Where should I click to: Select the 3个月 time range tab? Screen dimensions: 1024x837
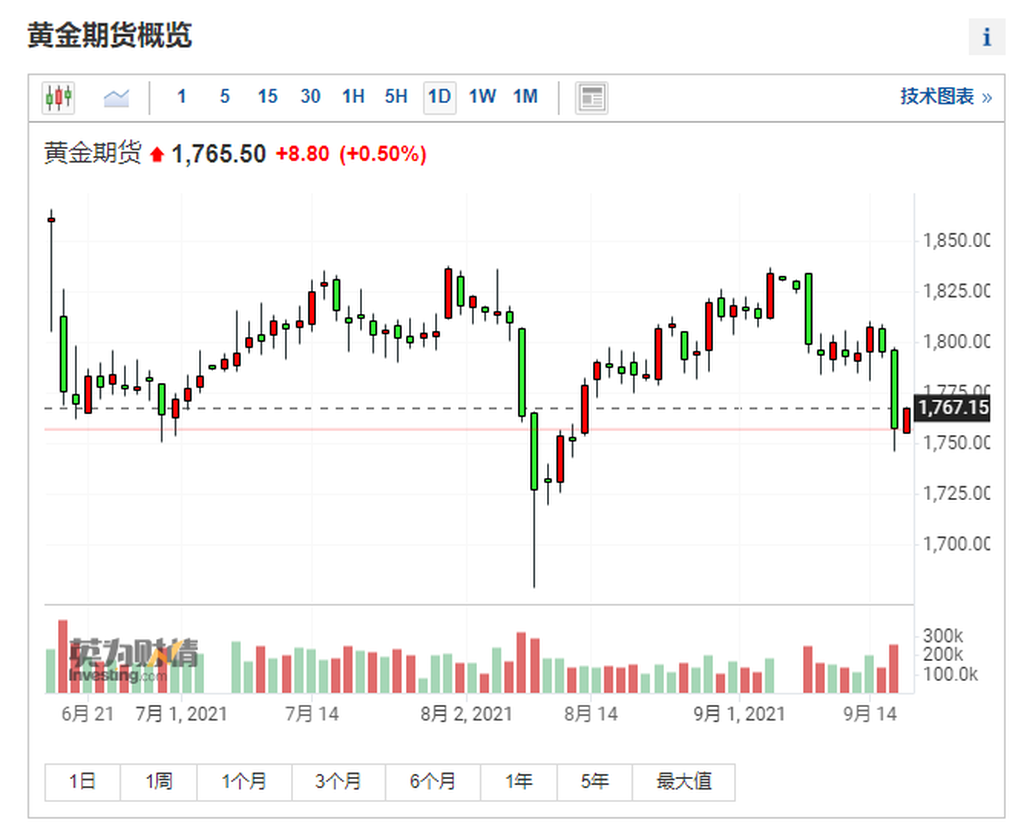338,782
